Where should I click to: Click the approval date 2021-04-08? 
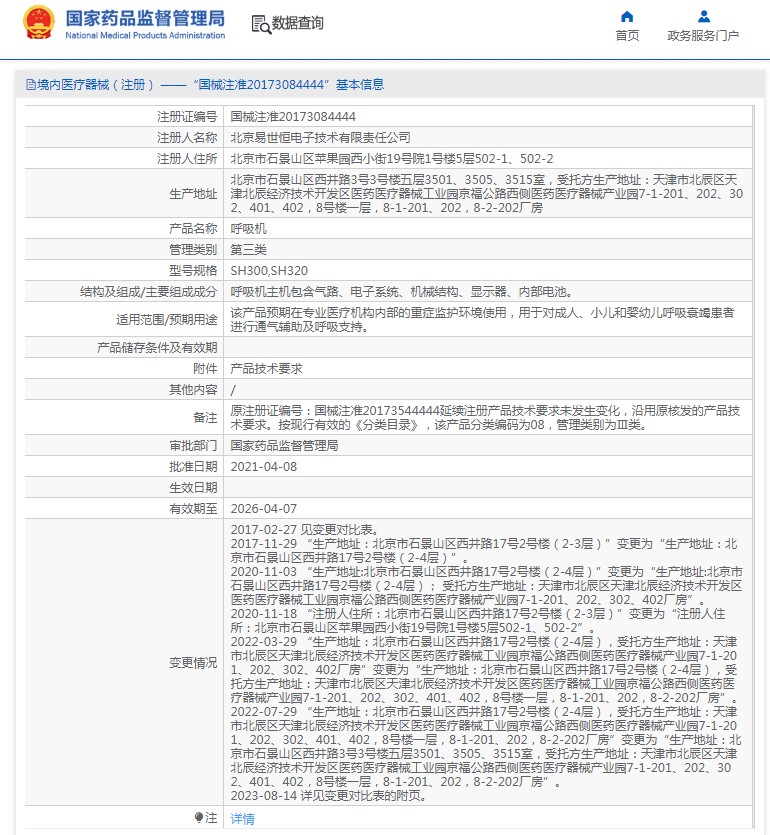point(263,466)
